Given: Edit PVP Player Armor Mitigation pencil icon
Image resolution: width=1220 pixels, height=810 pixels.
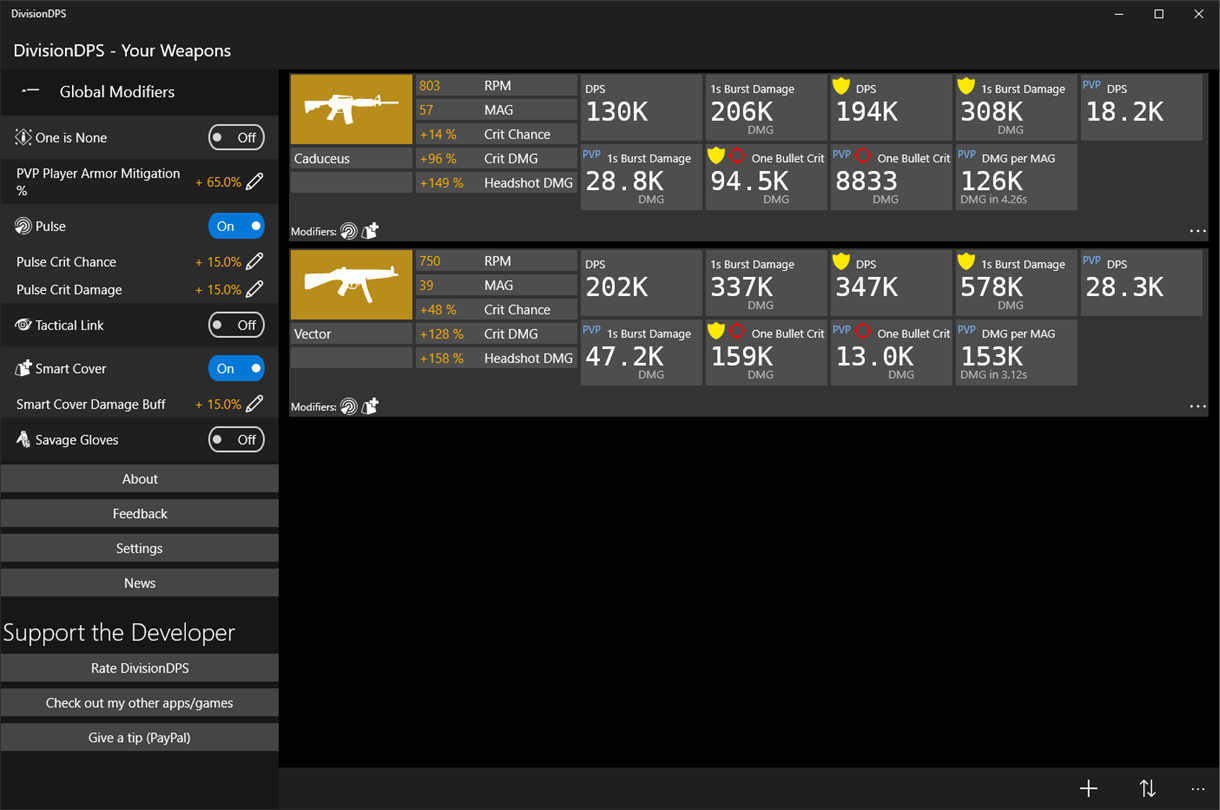Looking at the screenshot, I should click(255, 181).
